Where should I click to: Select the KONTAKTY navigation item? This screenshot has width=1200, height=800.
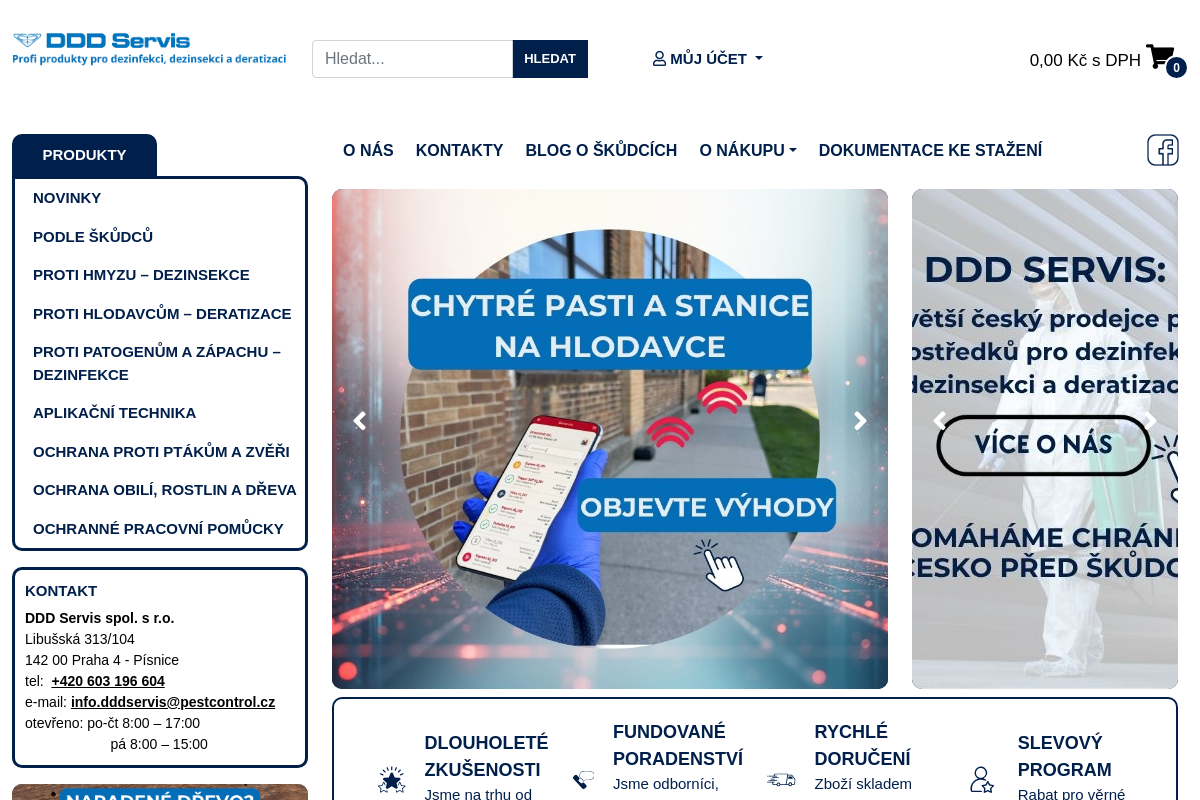(459, 150)
